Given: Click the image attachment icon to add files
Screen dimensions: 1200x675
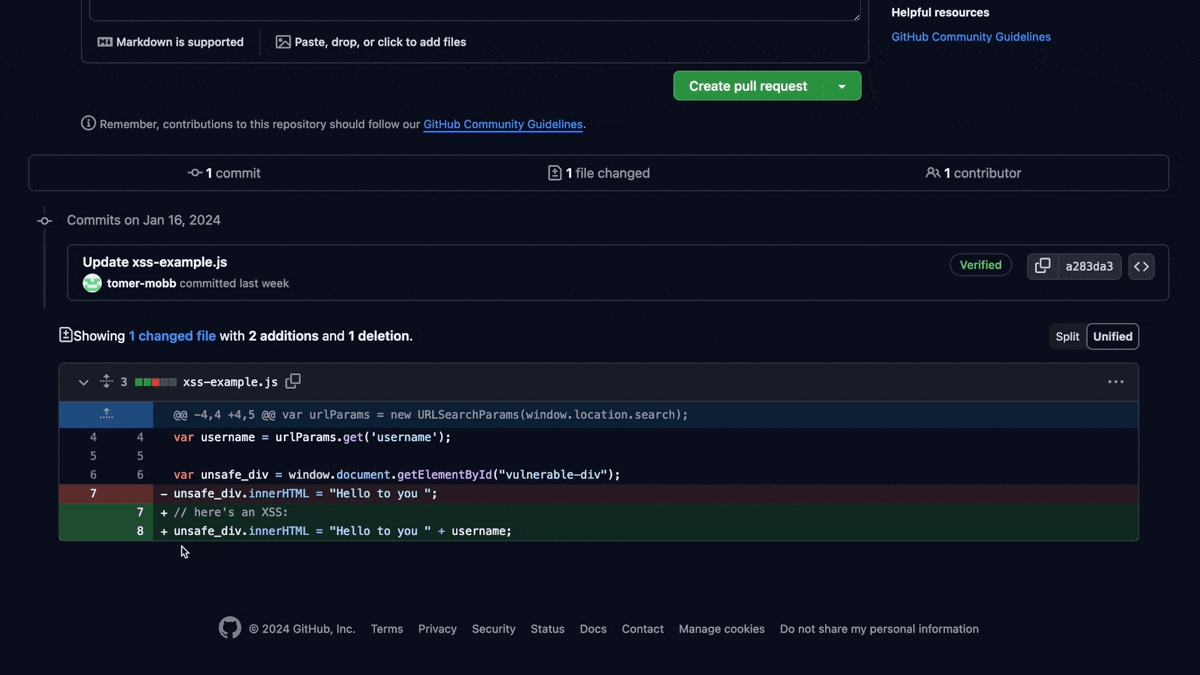Looking at the screenshot, I should pyautogui.click(x=282, y=42).
